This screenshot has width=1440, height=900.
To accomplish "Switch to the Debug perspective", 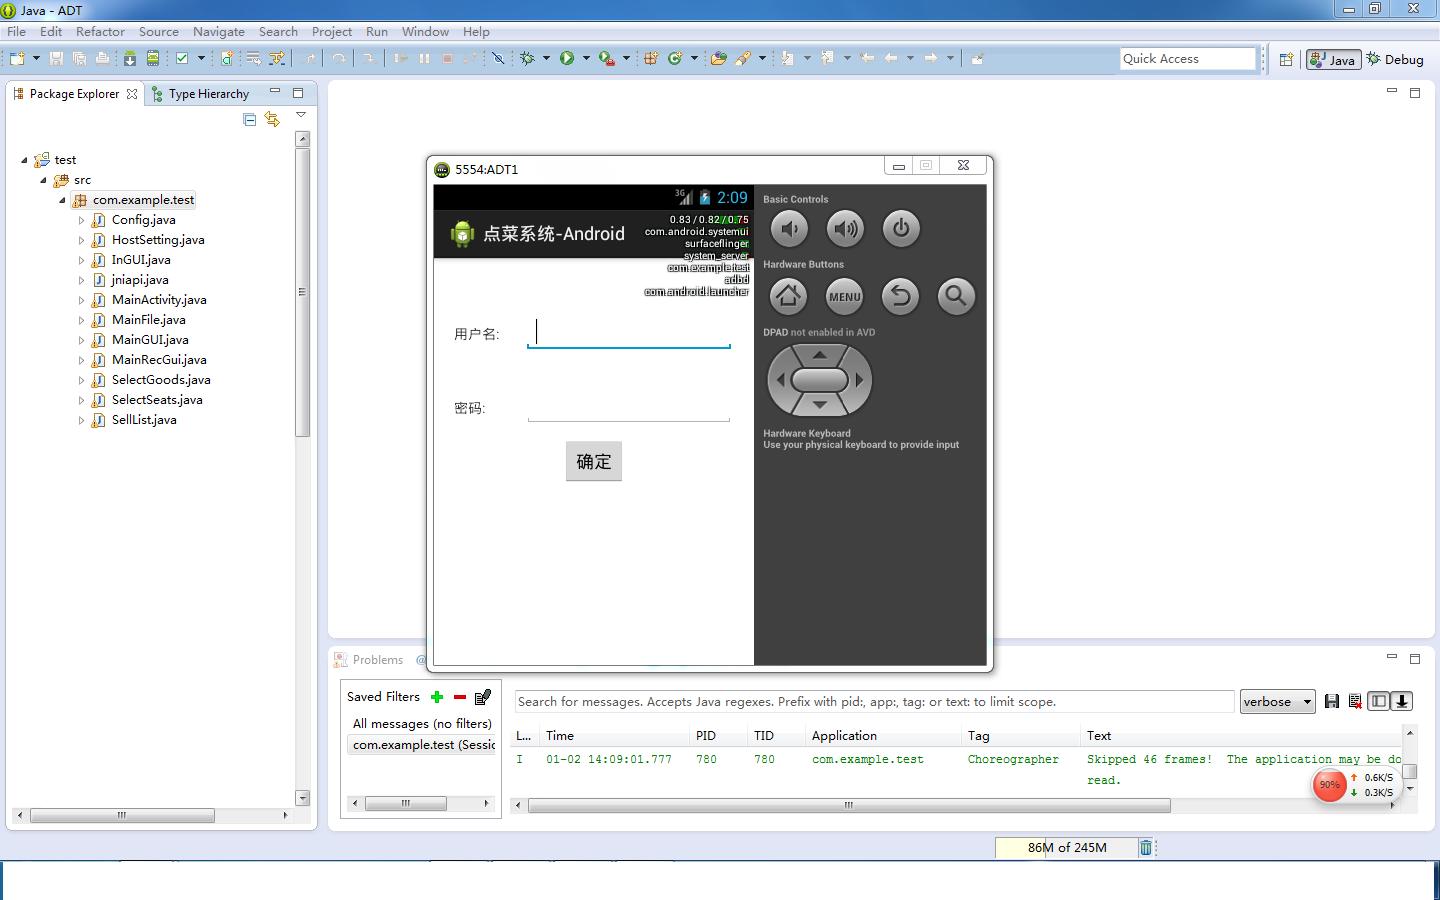I will pos(1395,59).
